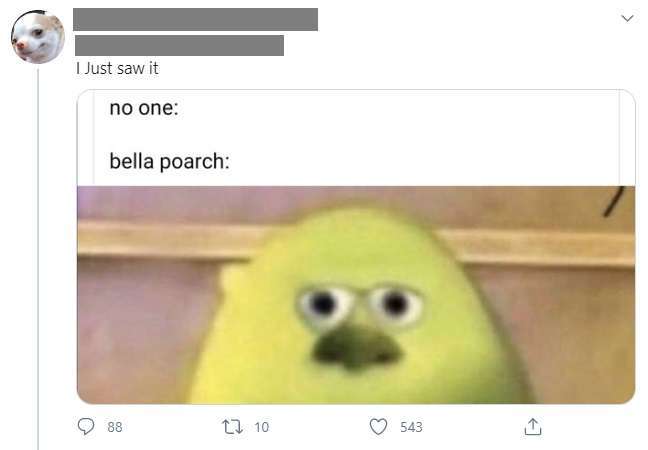The width and height of the screenshot is (648, 450).
Task: Click blank area right of "no one:"
Action: pos(397,108)
